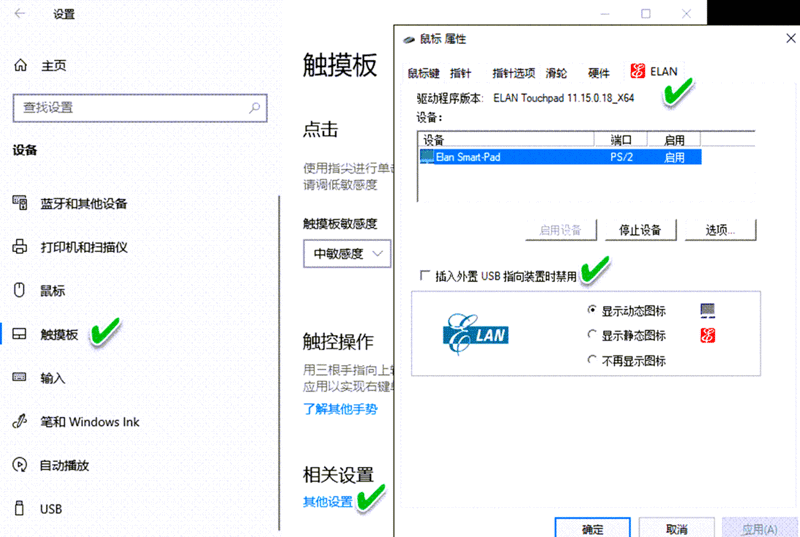Click the 应用(A) button
The width and height of the screenshot is (800, 537).
760,528
